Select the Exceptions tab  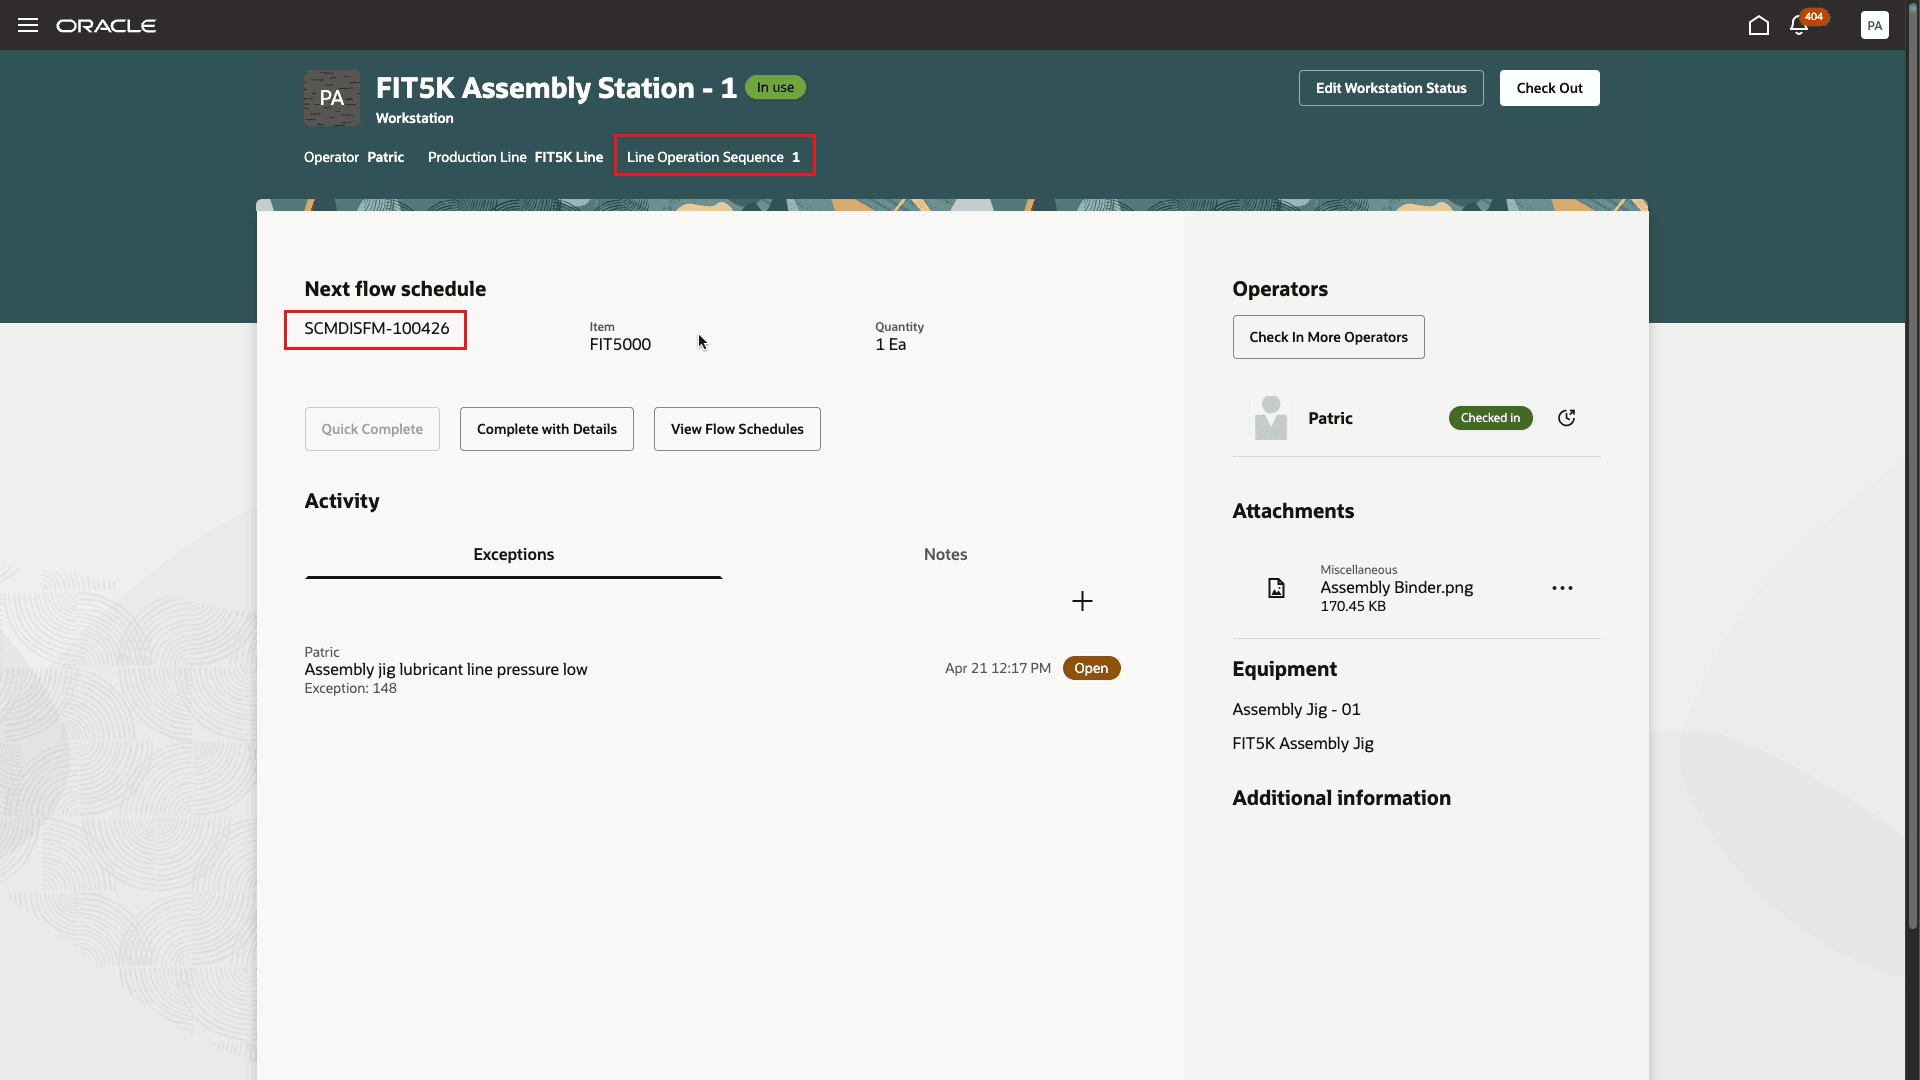[x=513, y=554]
